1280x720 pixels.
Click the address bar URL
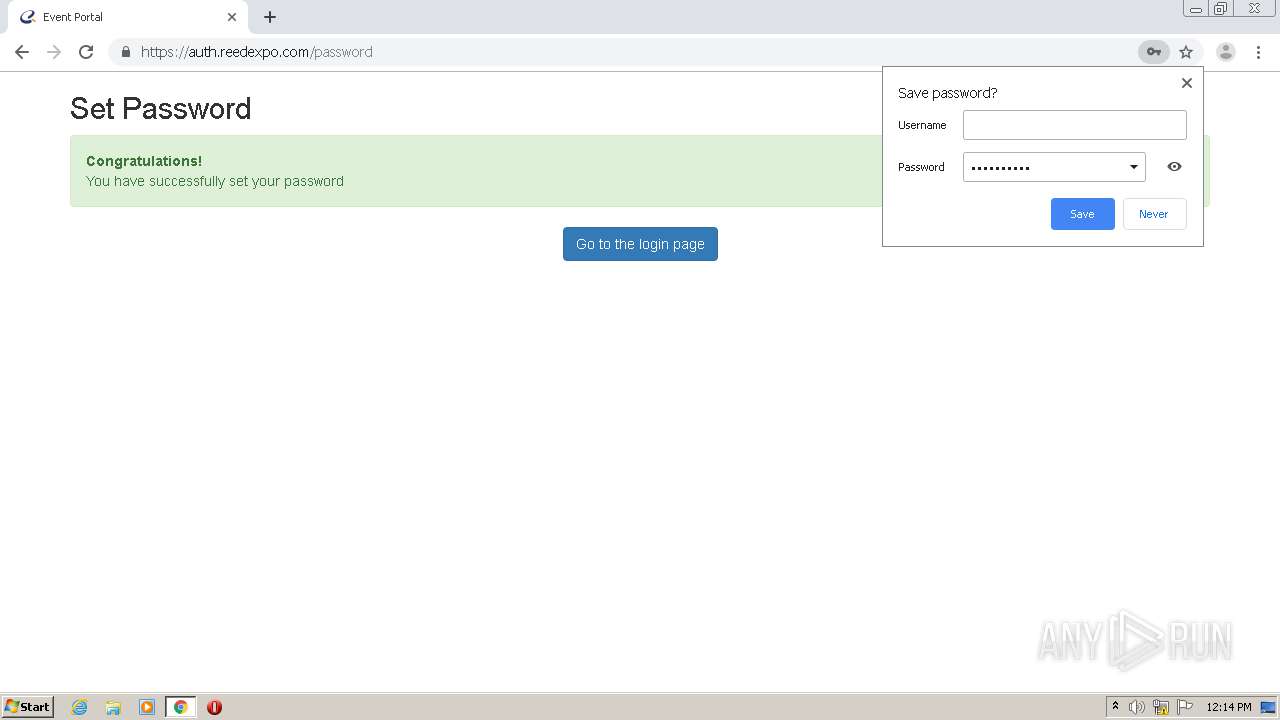pyautogui.click(x=257, y=52)
